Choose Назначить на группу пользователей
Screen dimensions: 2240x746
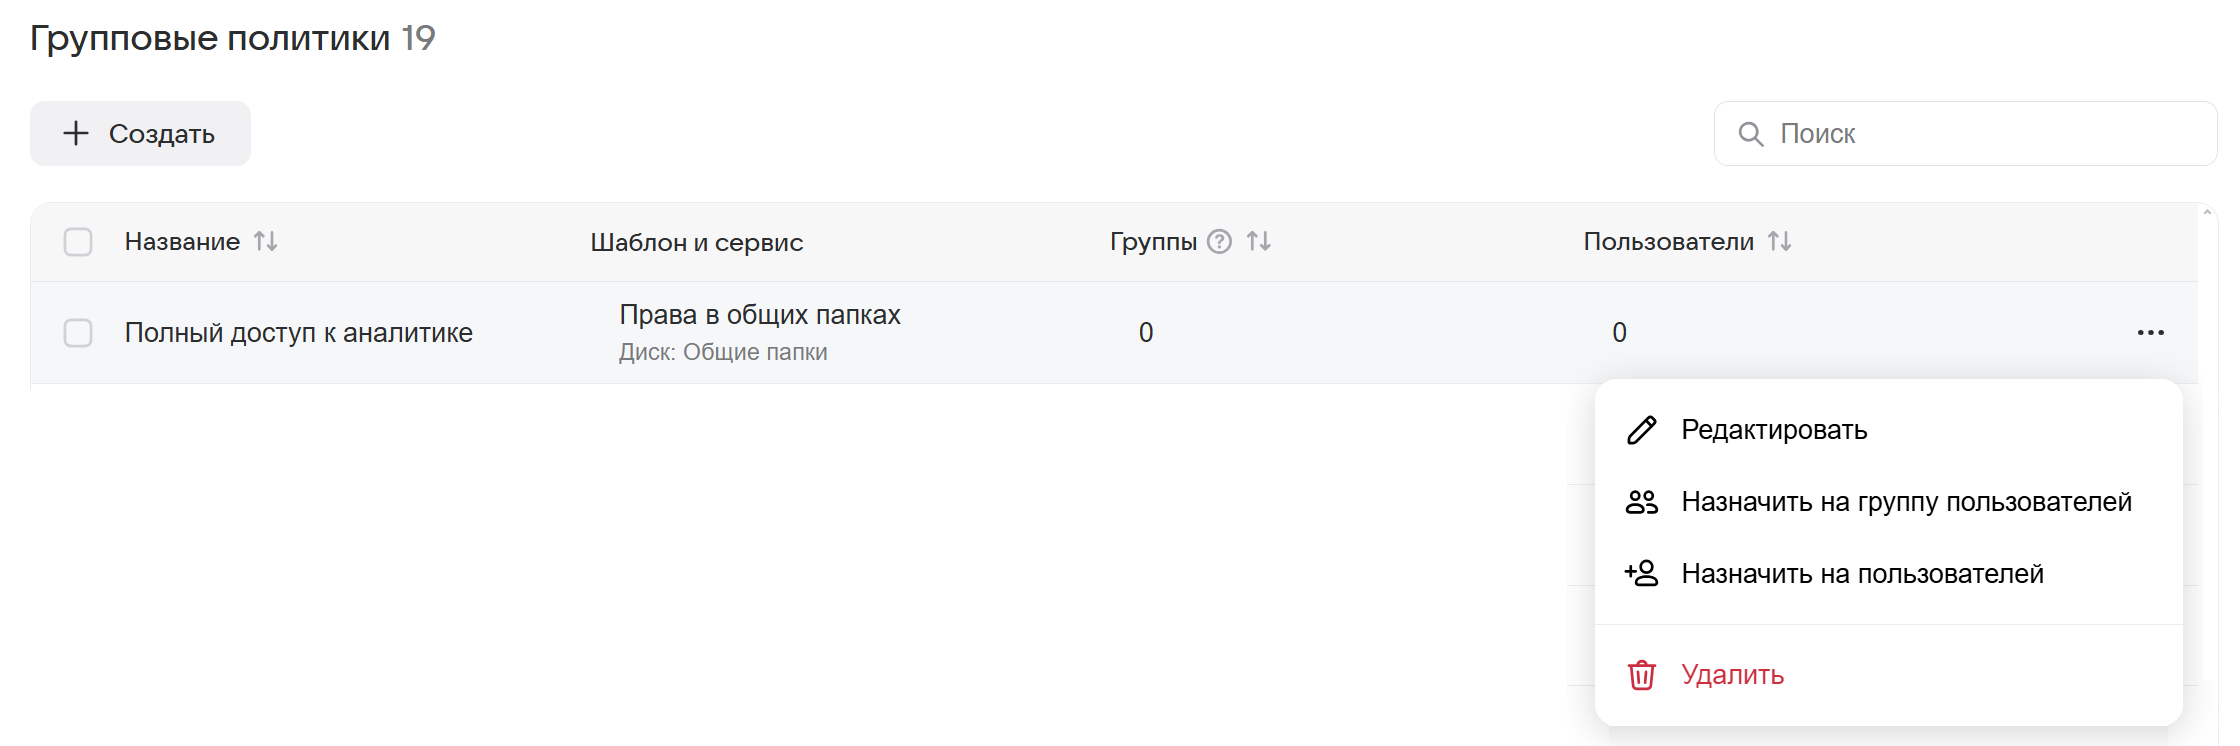[1905, 502]
